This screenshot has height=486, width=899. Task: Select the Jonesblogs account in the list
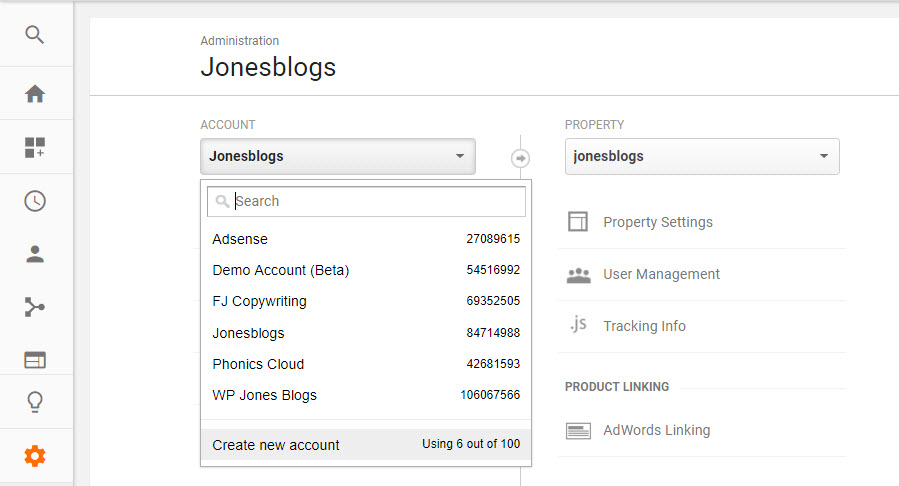click(366, 333)
